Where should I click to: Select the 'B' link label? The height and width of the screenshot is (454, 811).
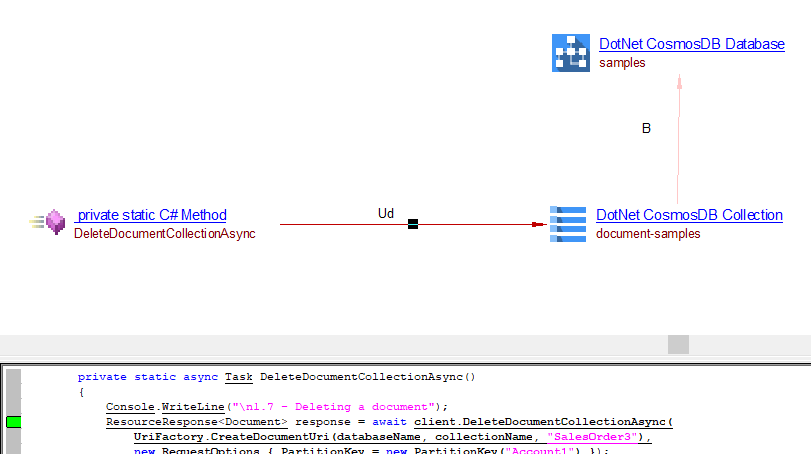646,128
